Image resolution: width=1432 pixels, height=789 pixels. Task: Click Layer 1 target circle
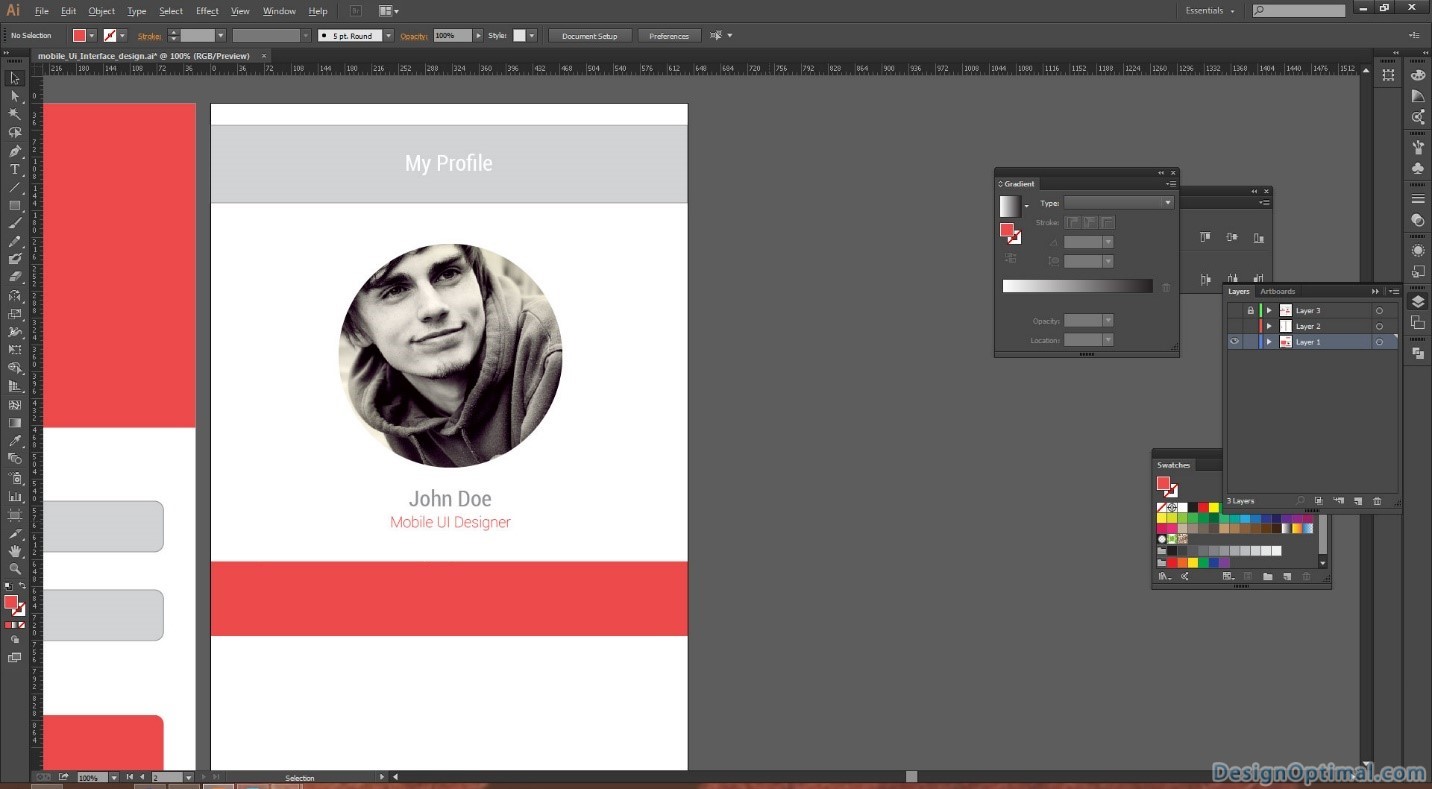1379,342
